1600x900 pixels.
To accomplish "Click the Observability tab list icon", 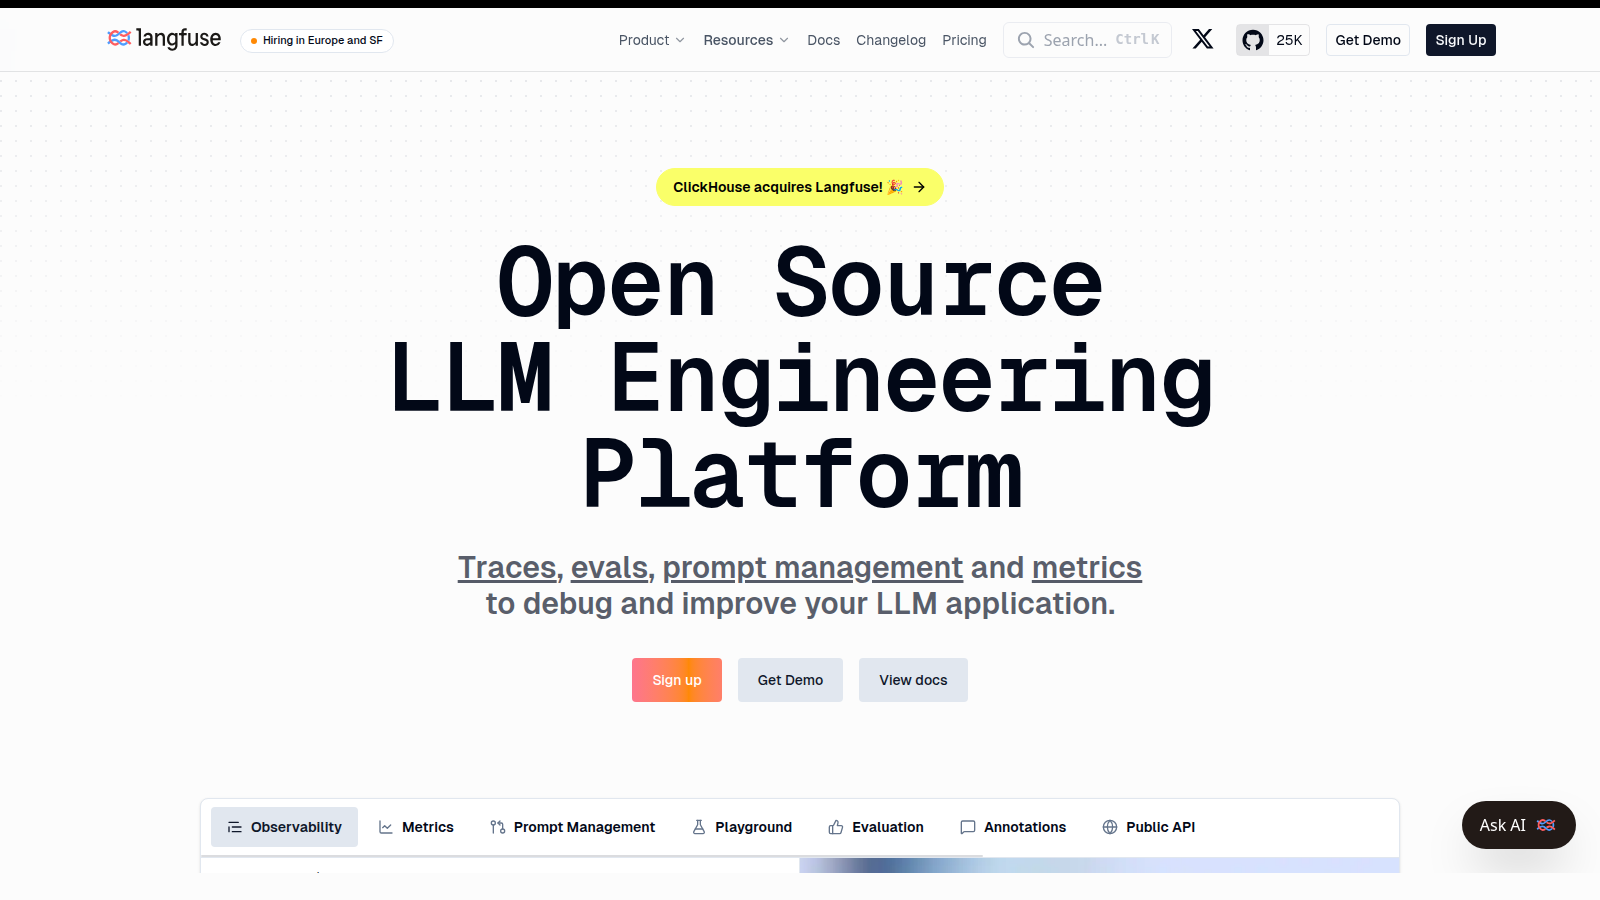I will click(x=235, y=827).
